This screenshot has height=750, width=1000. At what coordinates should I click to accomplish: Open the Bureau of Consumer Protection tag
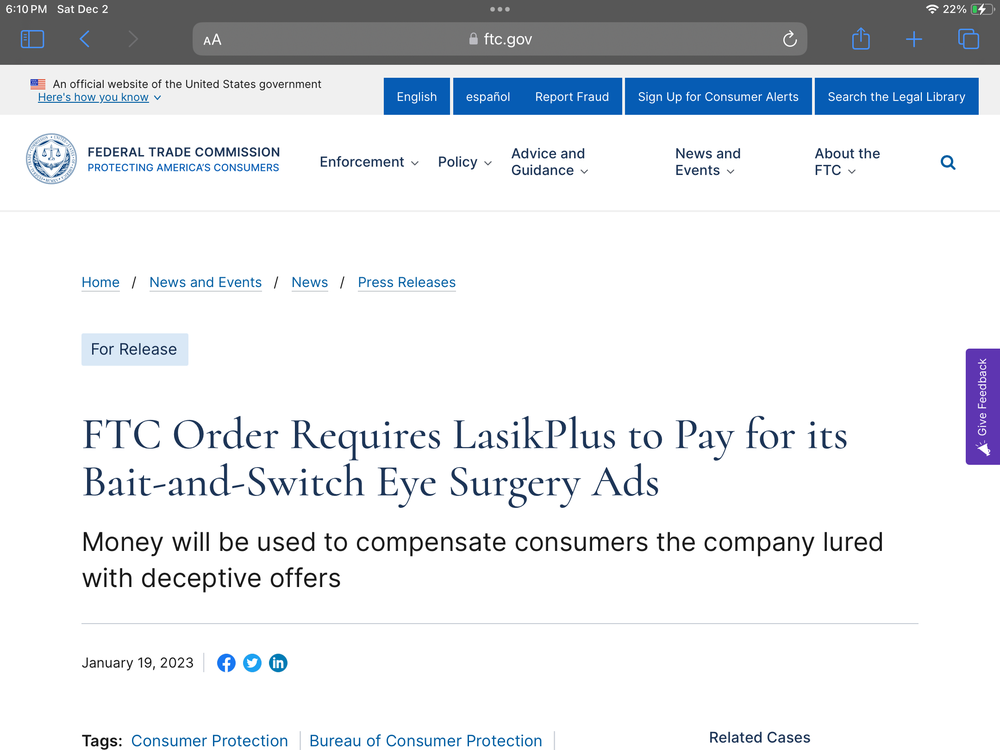point(425,740)
